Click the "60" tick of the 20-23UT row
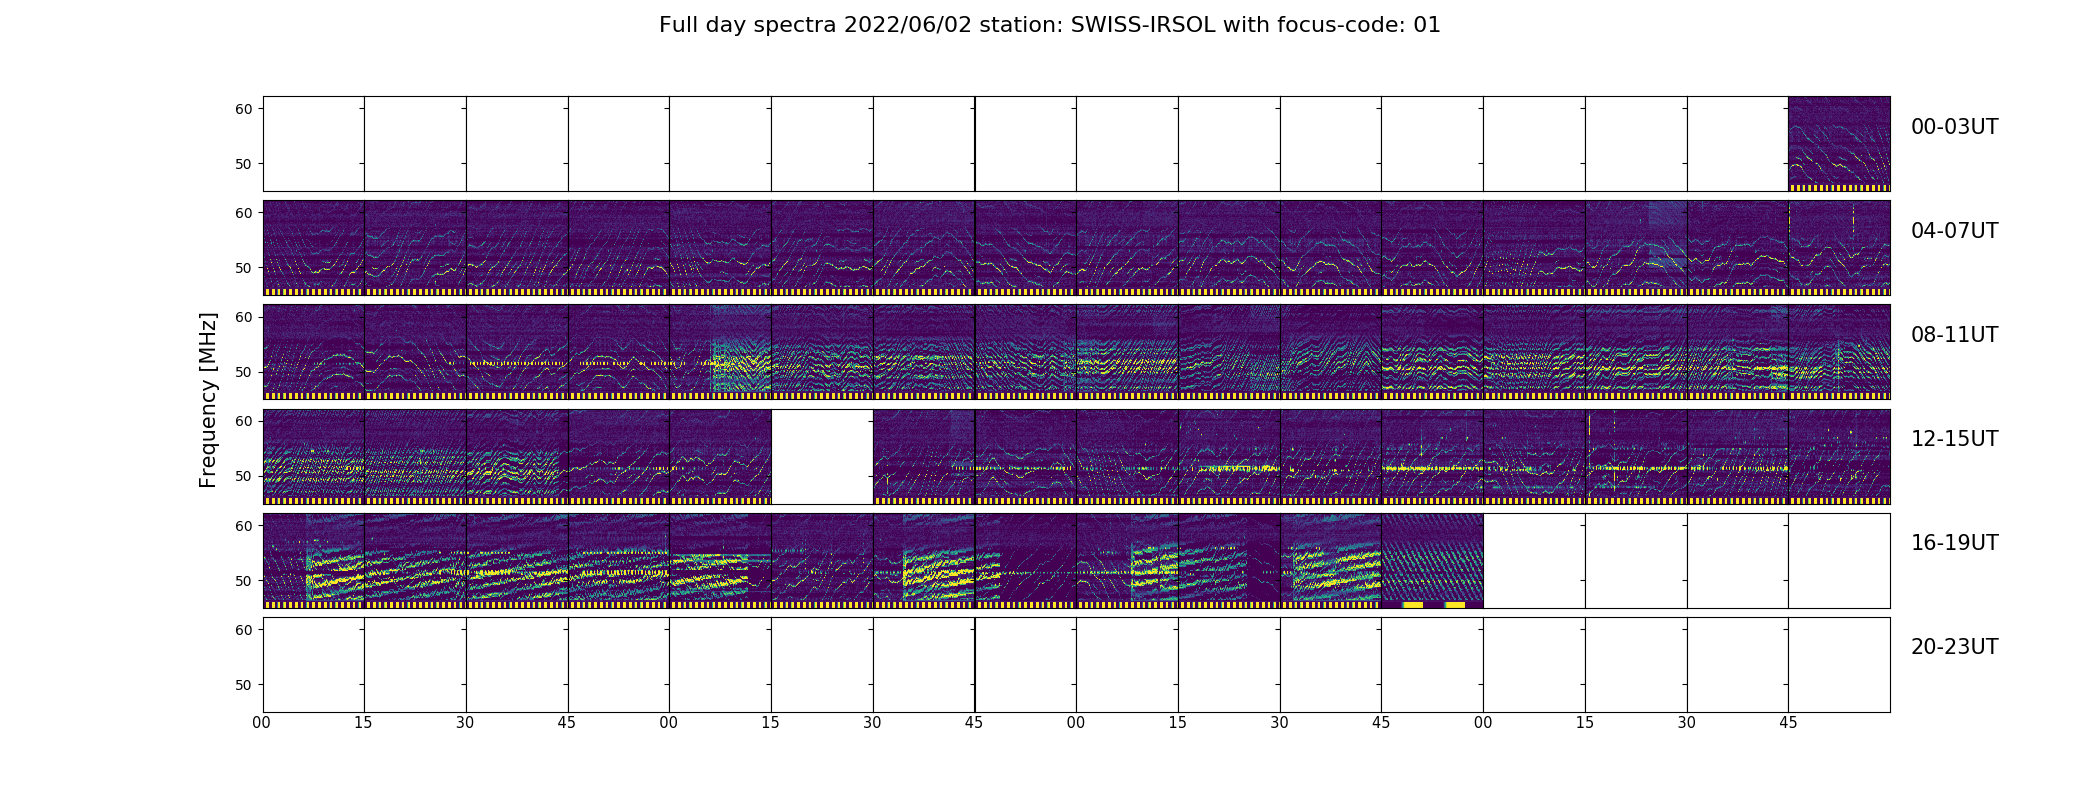This screenshot has width=2100, height=800. pyautogui.click(x=244, y=630)
